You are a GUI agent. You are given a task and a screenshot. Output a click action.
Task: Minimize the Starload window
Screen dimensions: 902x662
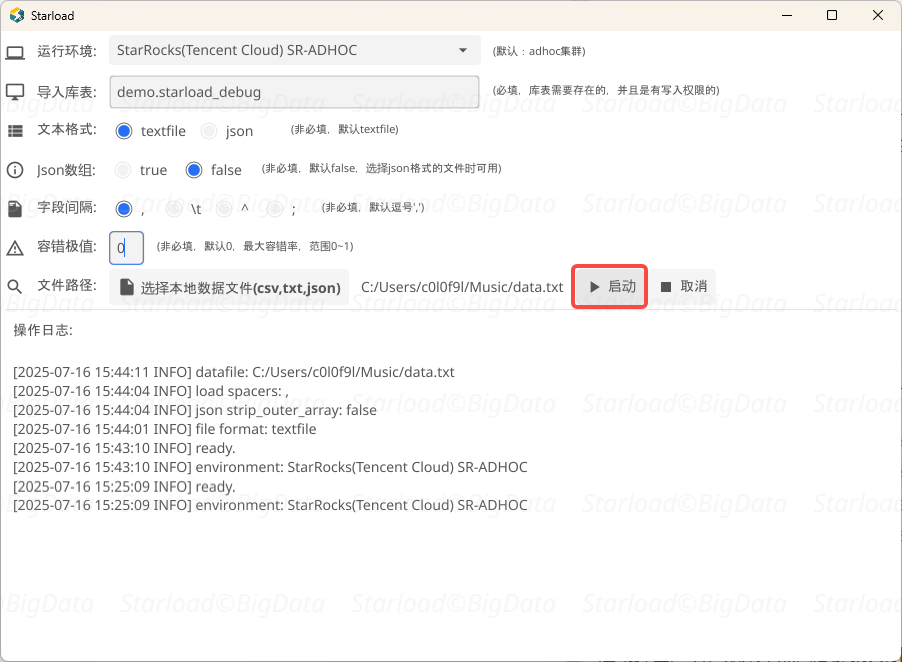[787, 16]
